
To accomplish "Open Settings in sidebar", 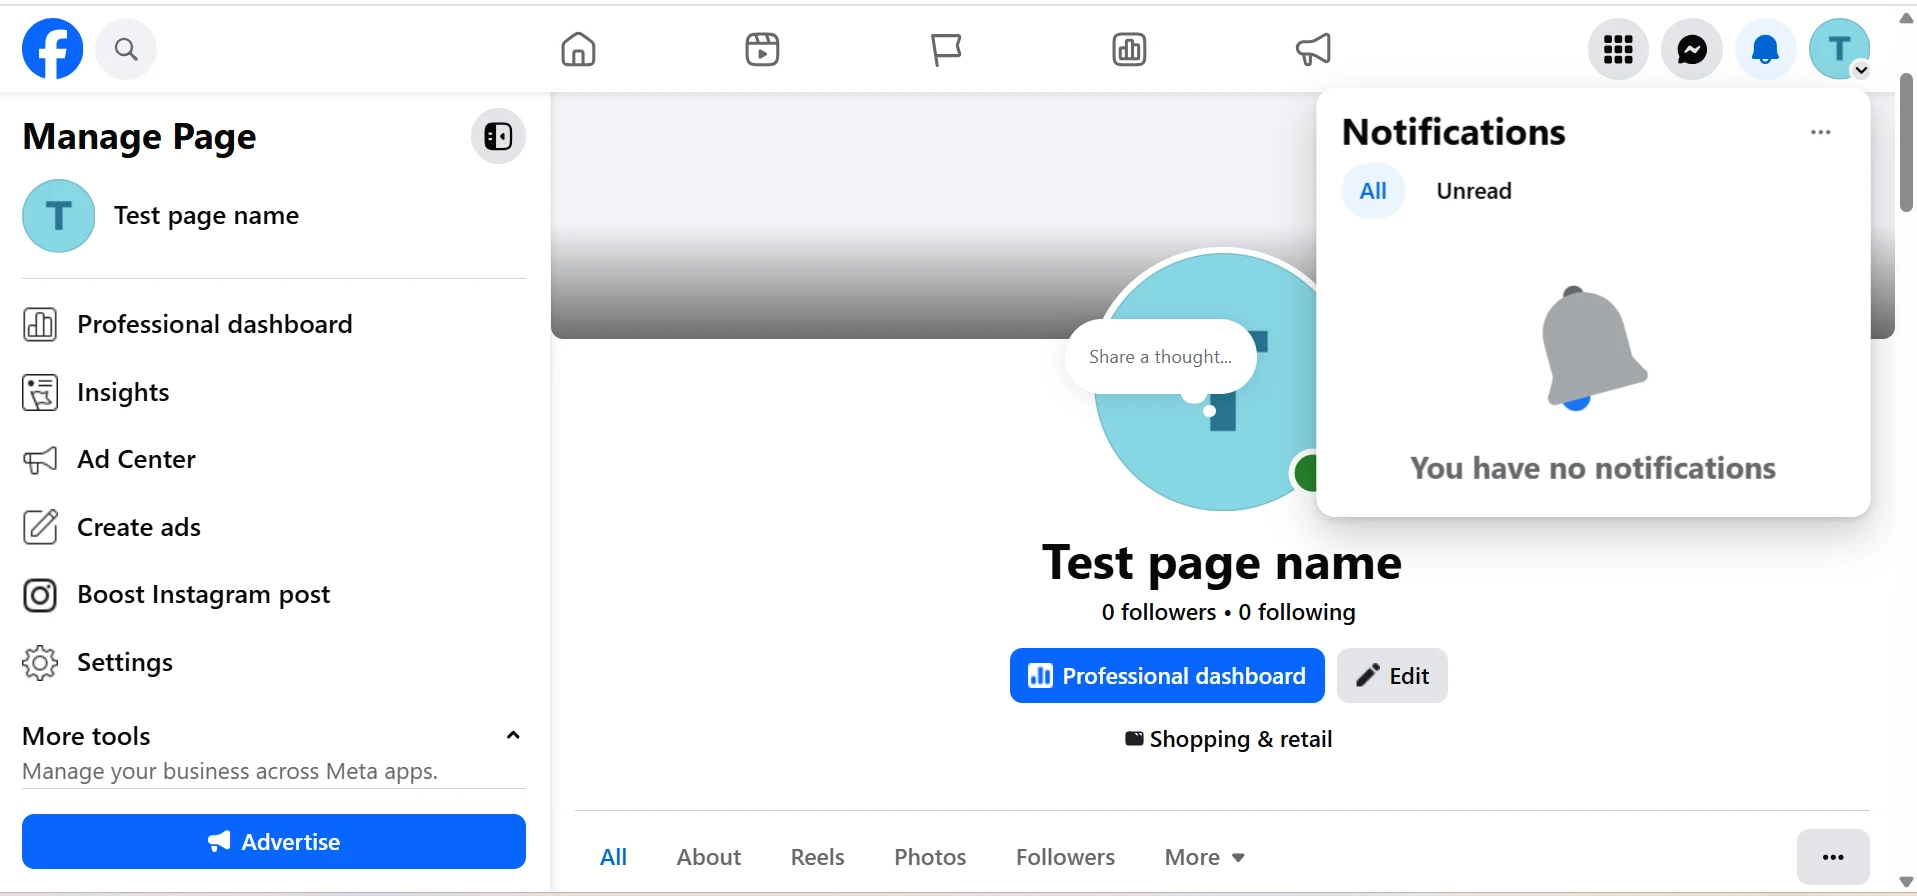I will coord(274,662).
